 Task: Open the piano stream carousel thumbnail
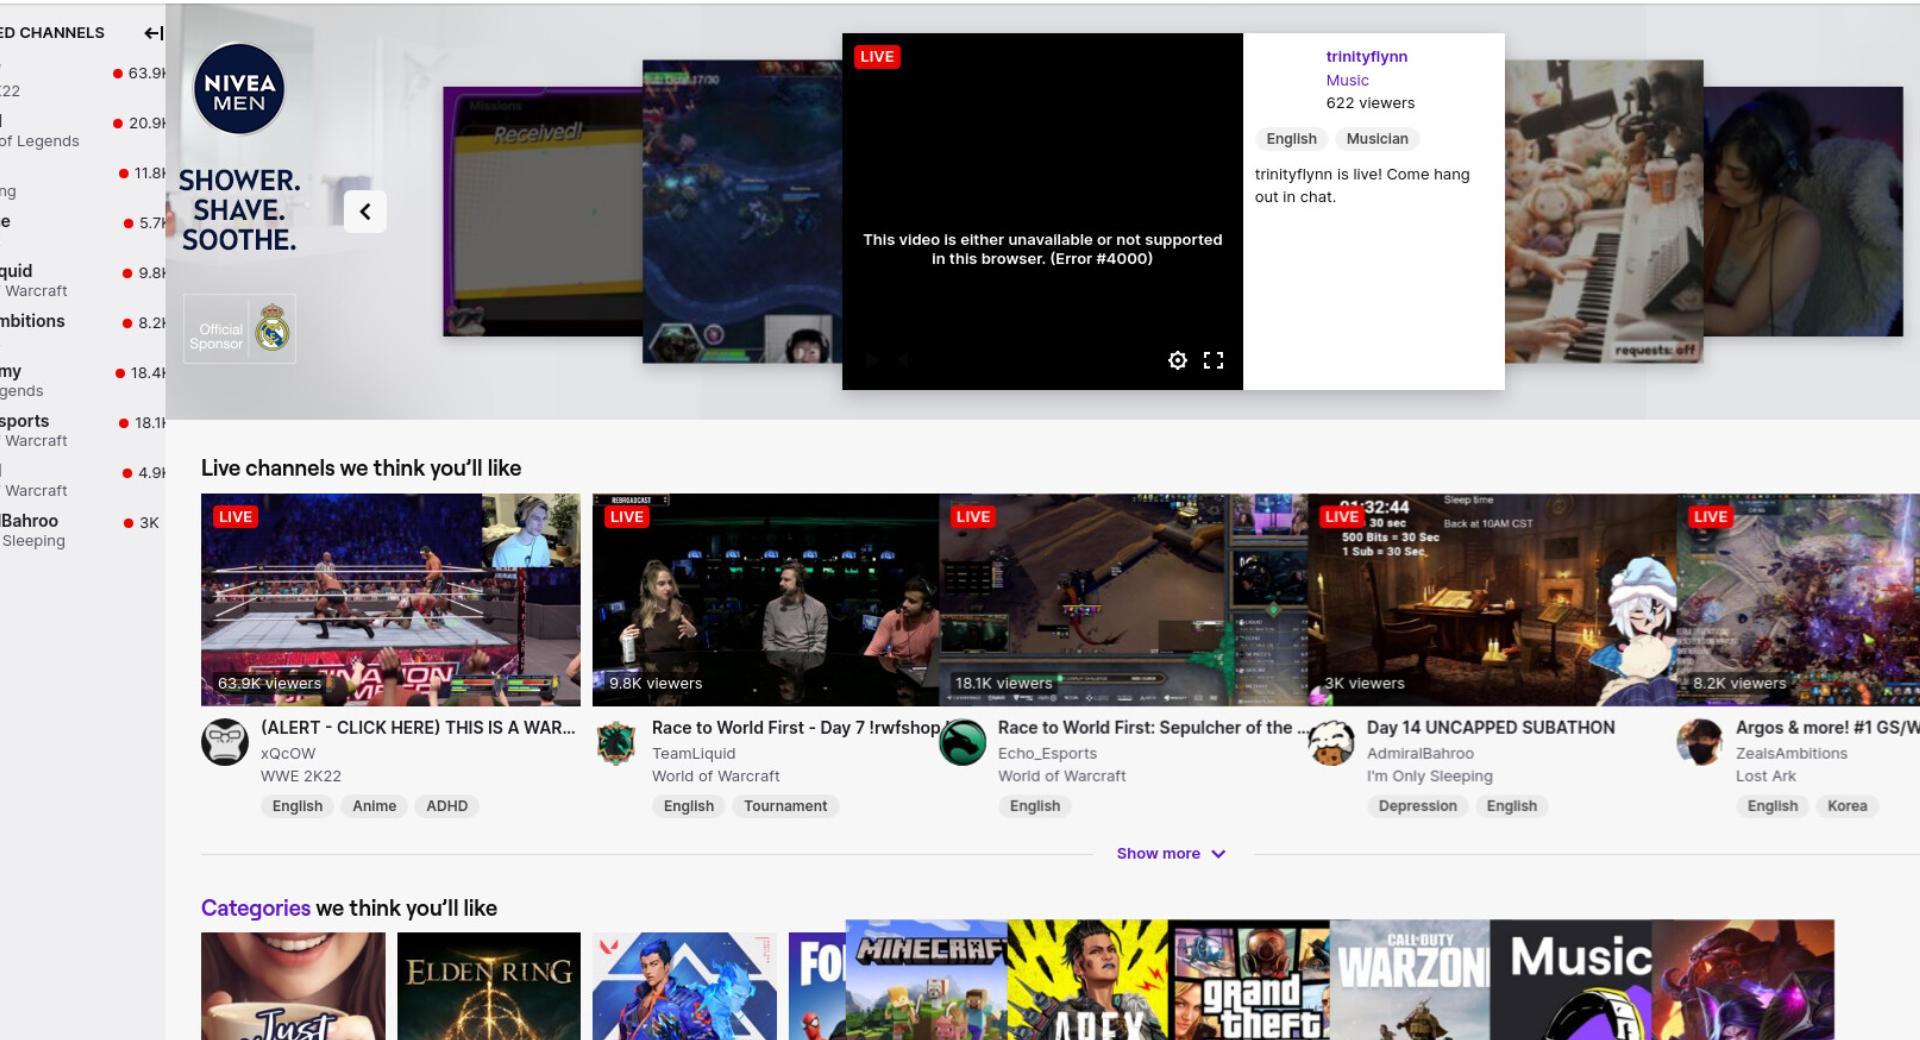1604,211
